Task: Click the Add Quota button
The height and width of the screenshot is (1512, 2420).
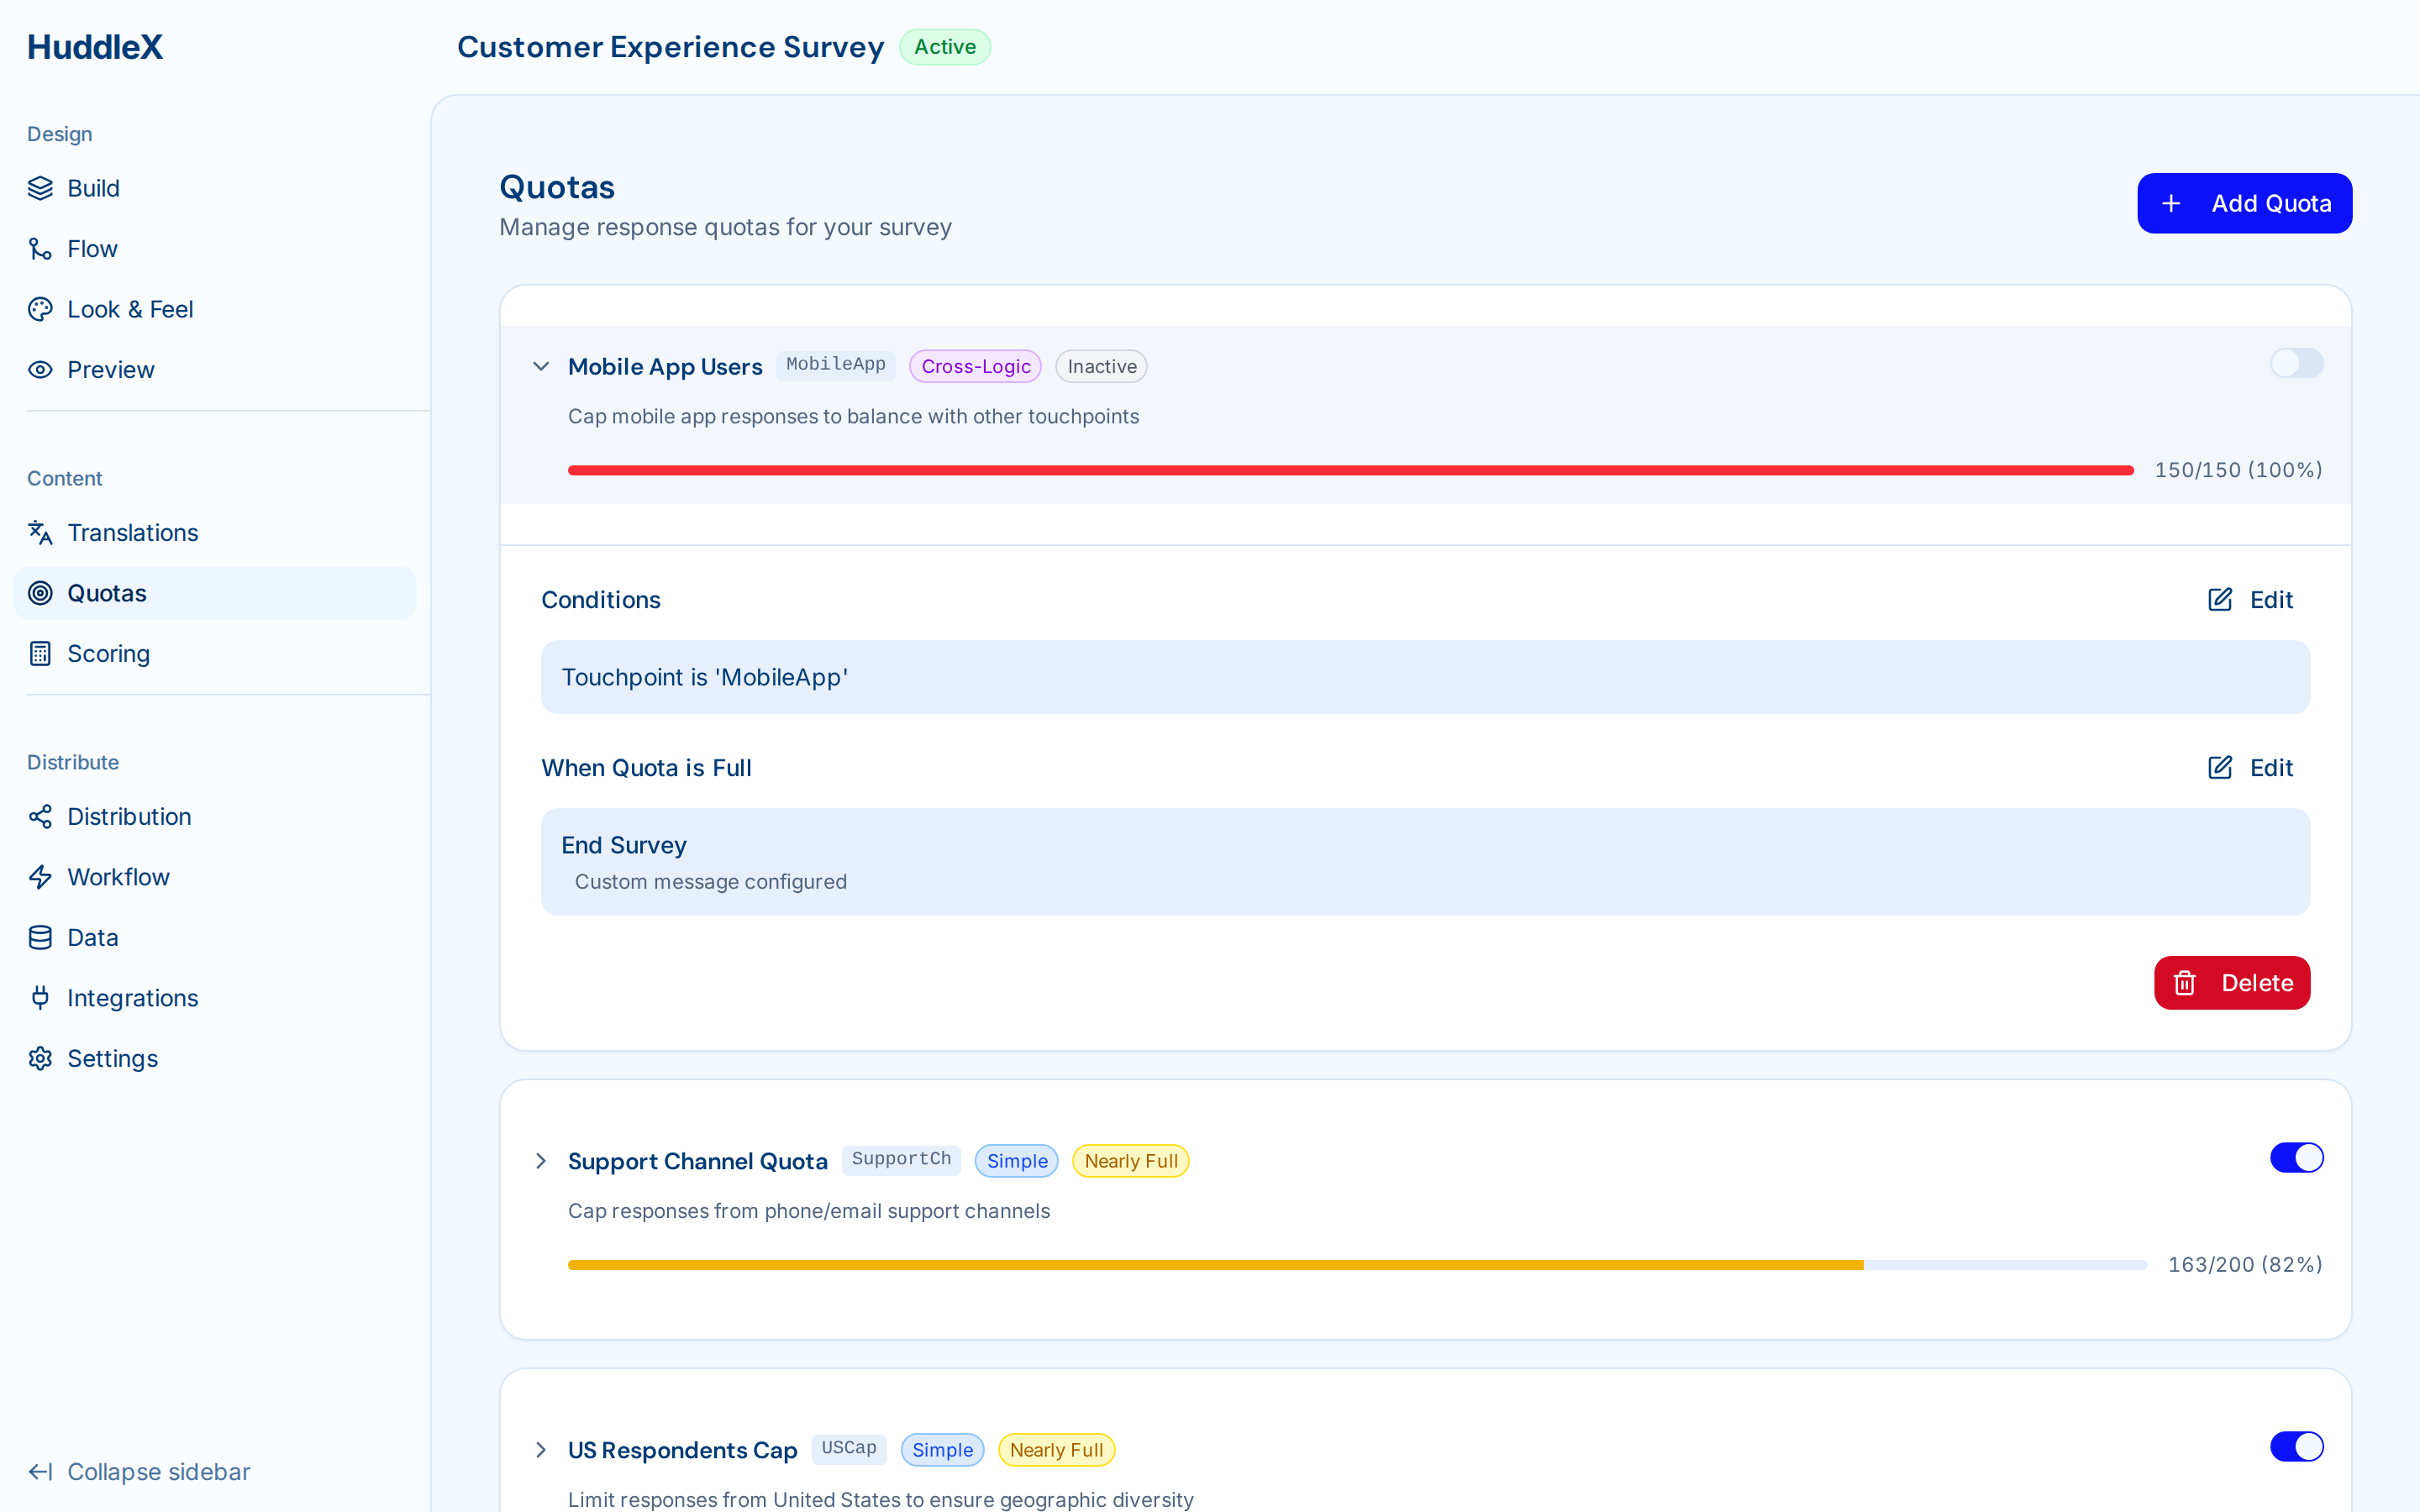Action: point(2244,204)
